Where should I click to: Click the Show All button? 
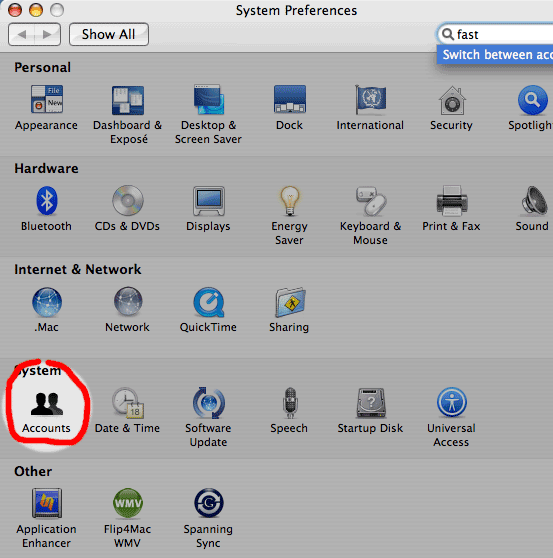[x=109, y=35]
